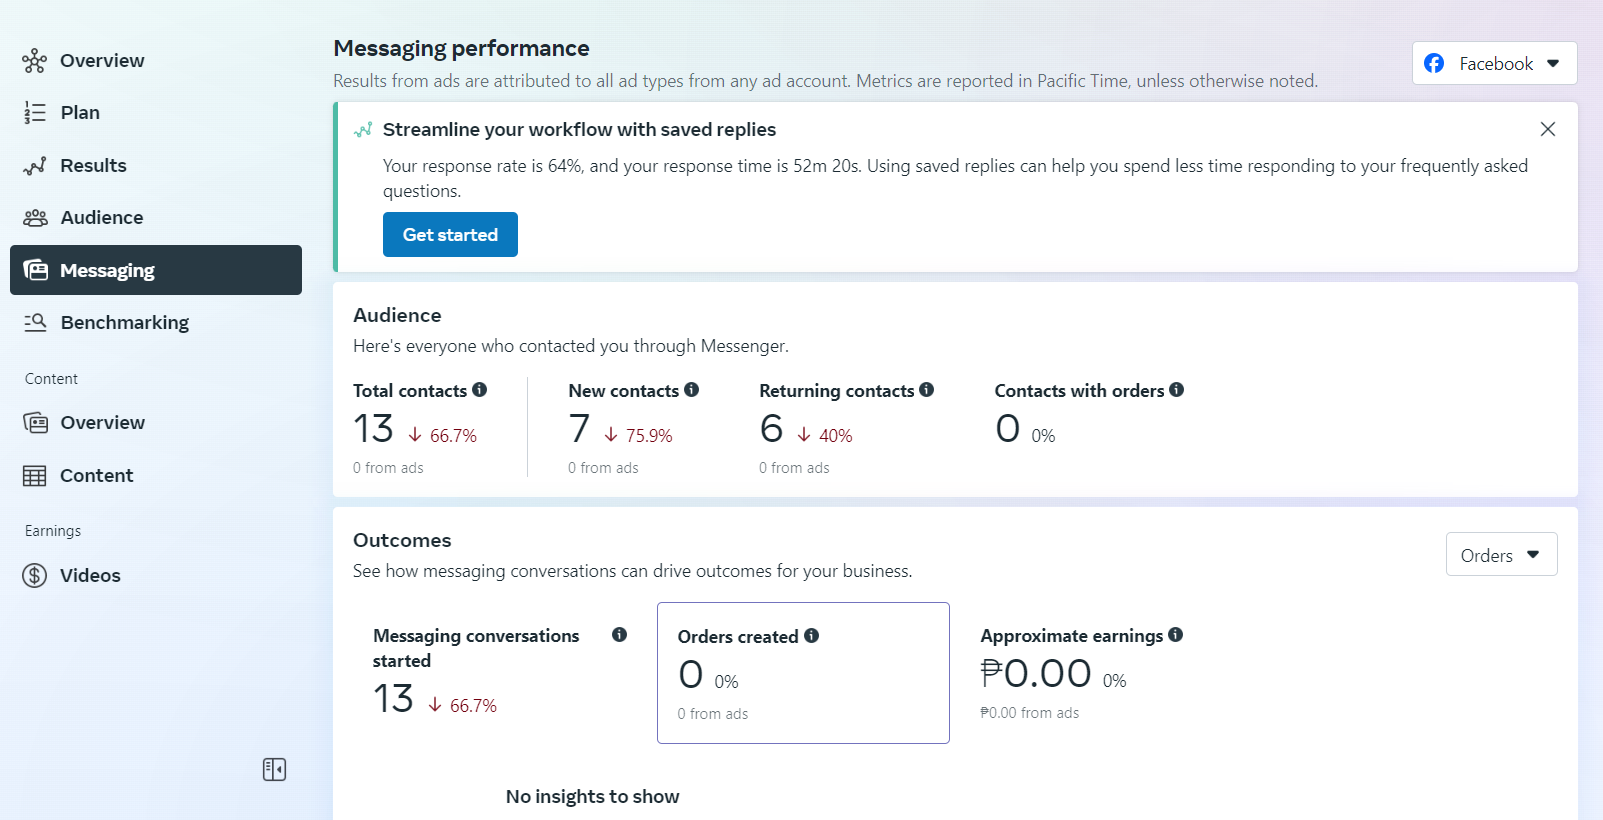The image size is (1603, 820).
Task: Click the info icon beside Total contacts
Action: pos(480,390)
